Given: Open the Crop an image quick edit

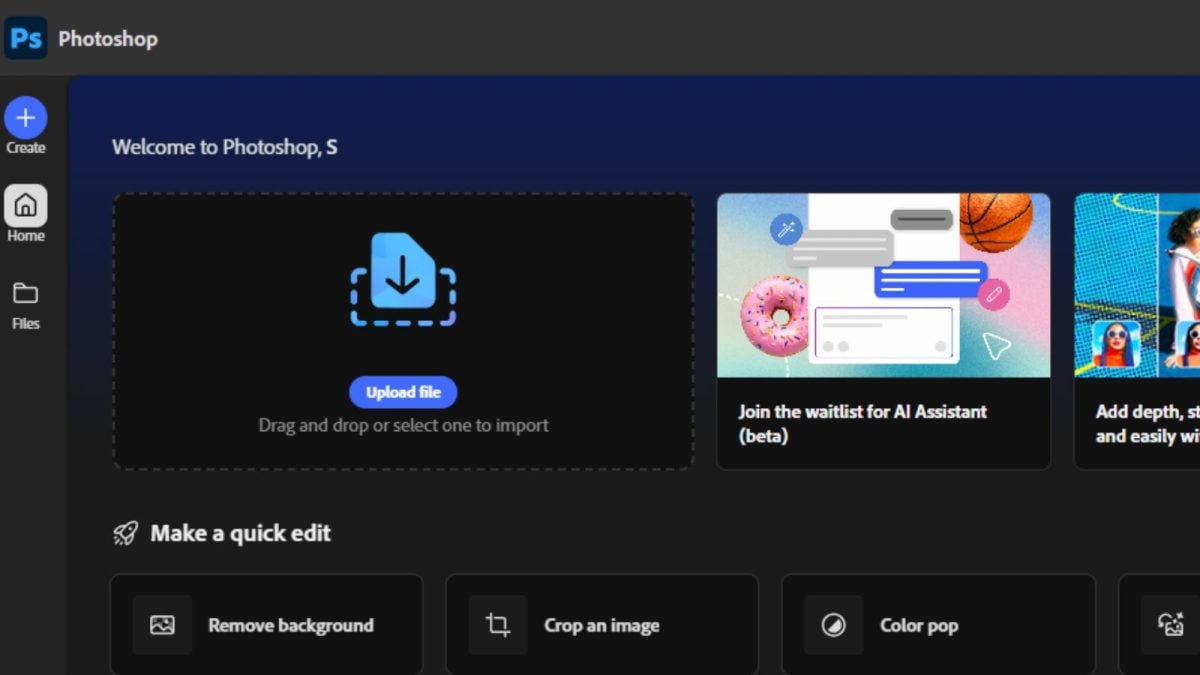Looking at the screenshot, I should [601, 624].
